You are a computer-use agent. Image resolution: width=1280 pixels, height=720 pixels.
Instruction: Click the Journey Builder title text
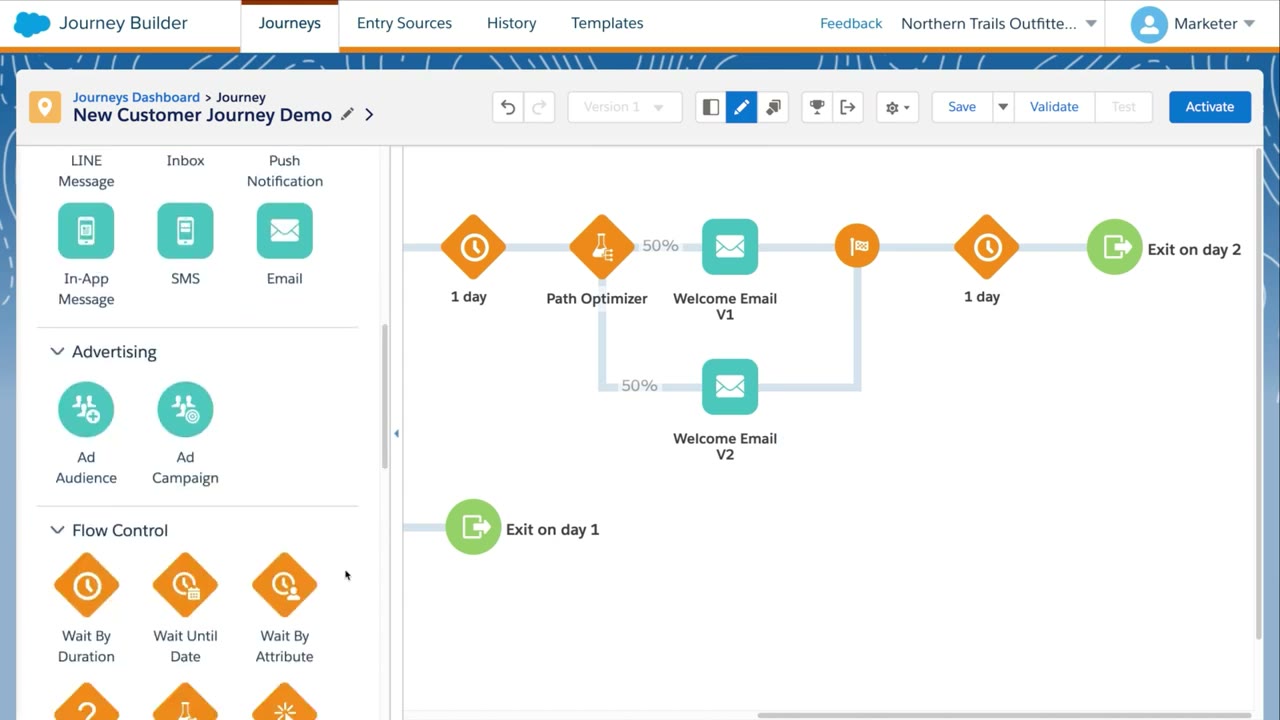[x=123, y=23]
